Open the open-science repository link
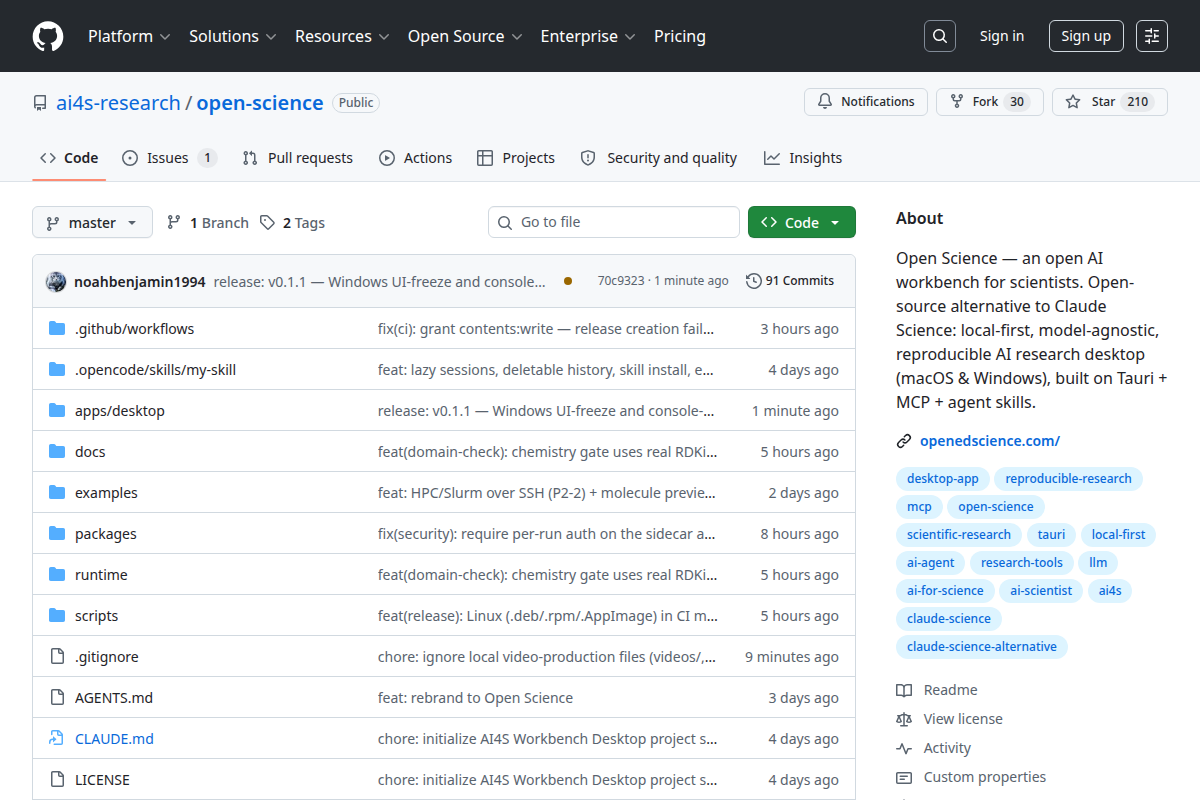 260,103
